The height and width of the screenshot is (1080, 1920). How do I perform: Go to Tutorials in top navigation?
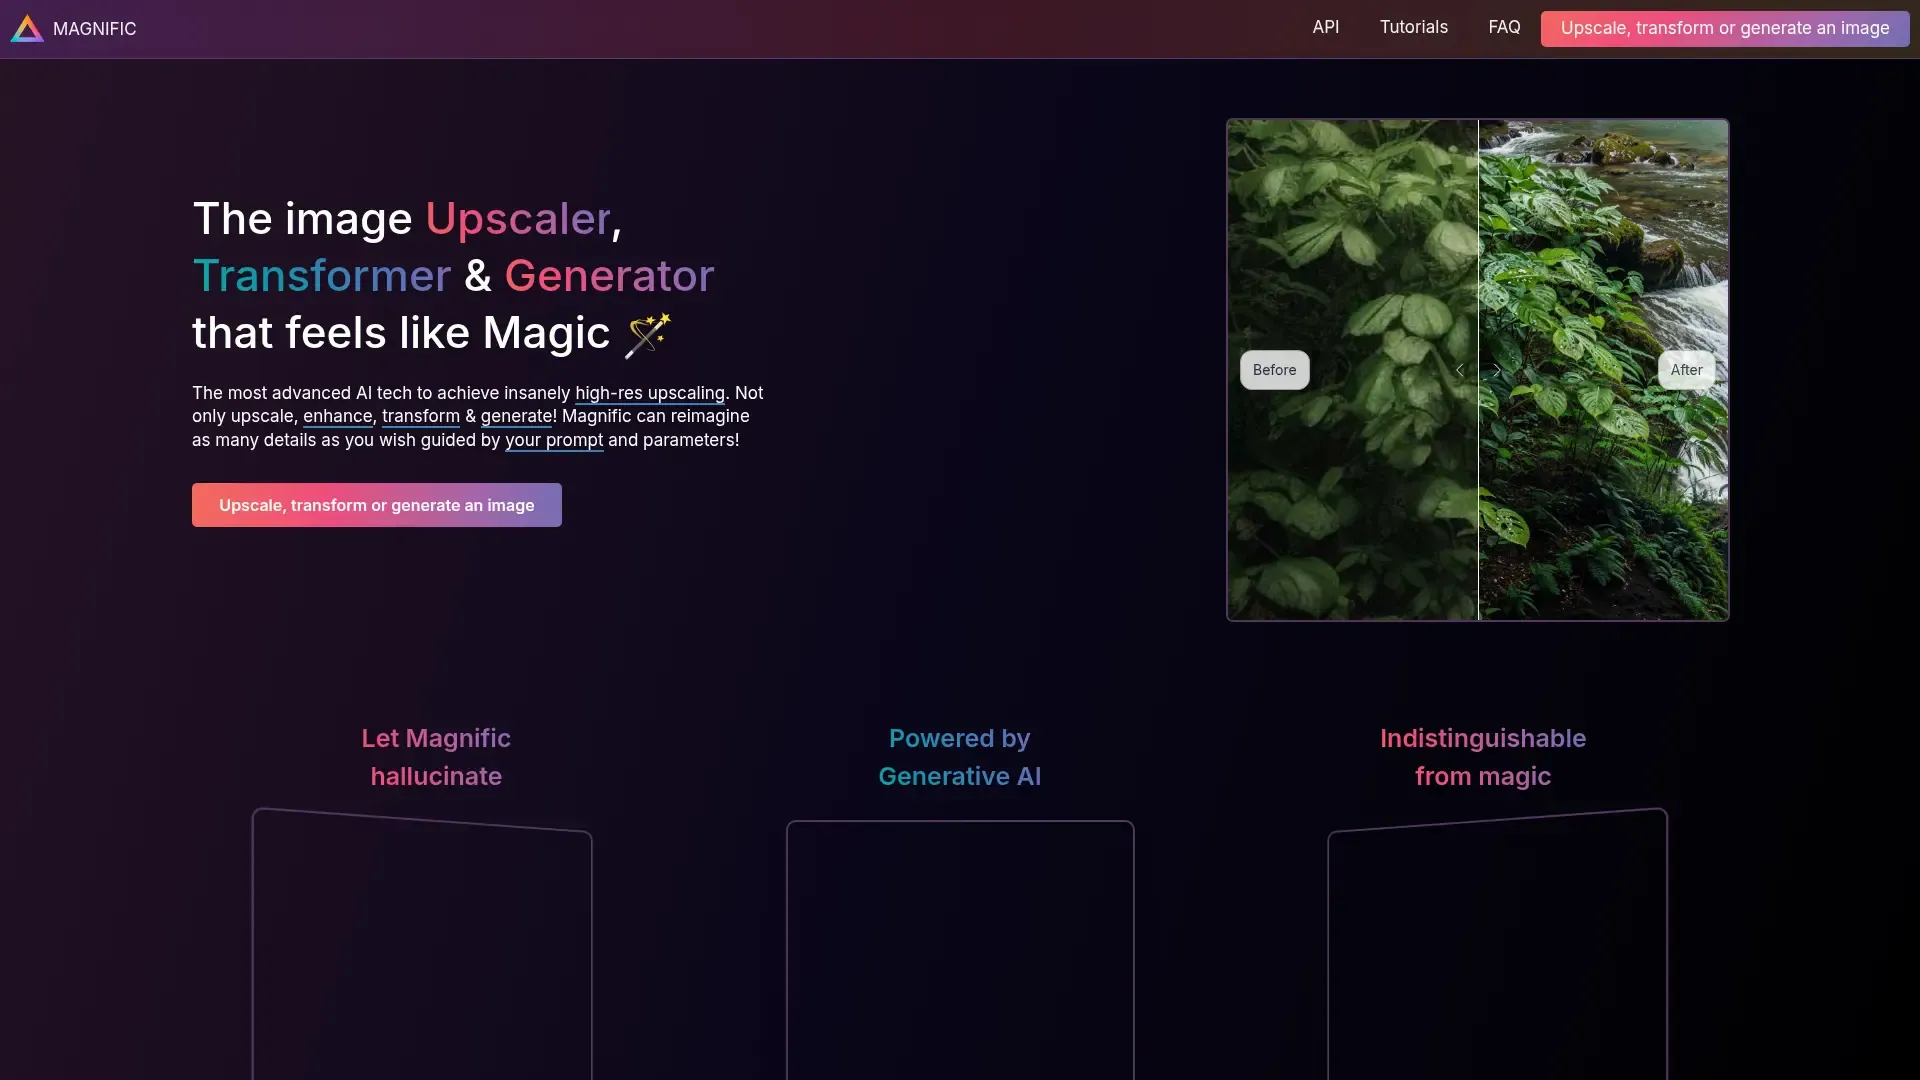(1413, 28)
